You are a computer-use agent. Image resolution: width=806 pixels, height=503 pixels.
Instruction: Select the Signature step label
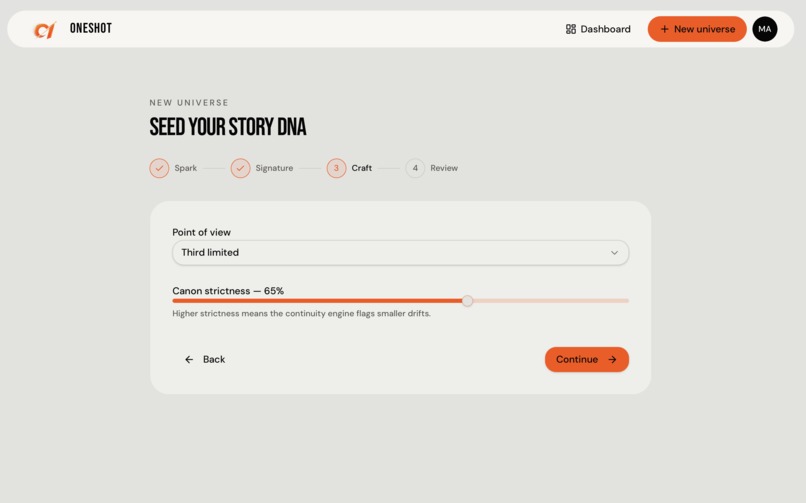click(274, 168)
